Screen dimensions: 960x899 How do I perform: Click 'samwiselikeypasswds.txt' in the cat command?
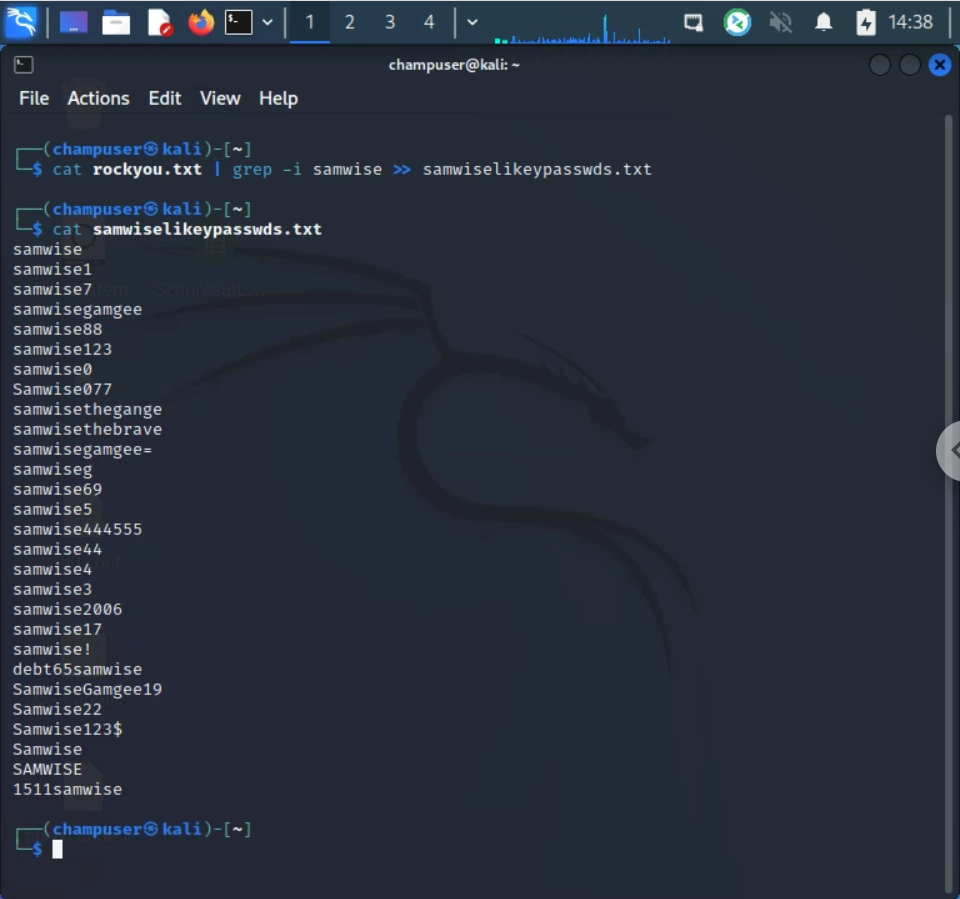tap(207, 229)
